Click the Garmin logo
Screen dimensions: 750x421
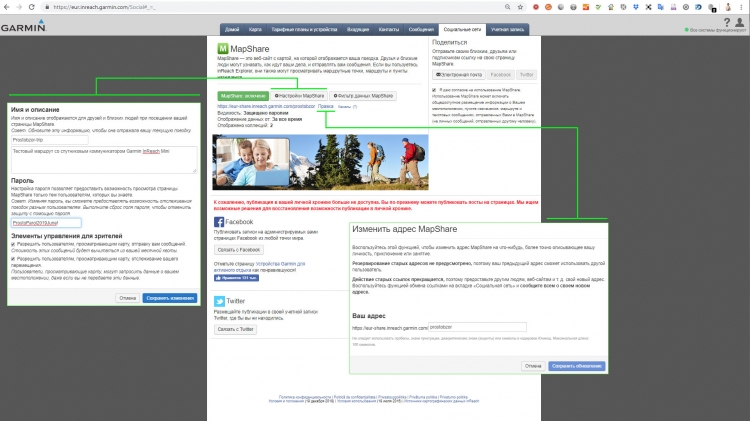(23, 26)
